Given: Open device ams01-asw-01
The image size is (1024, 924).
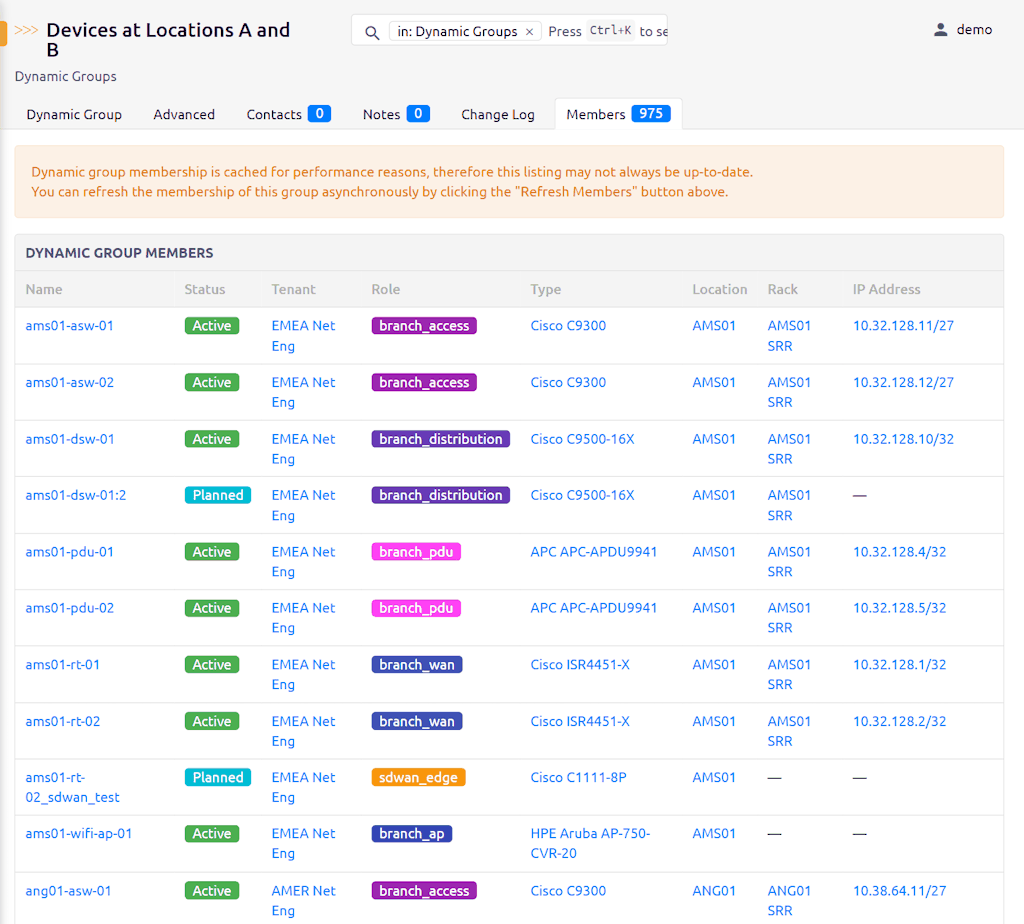Looking at the screenshot, I should point(69,326).
